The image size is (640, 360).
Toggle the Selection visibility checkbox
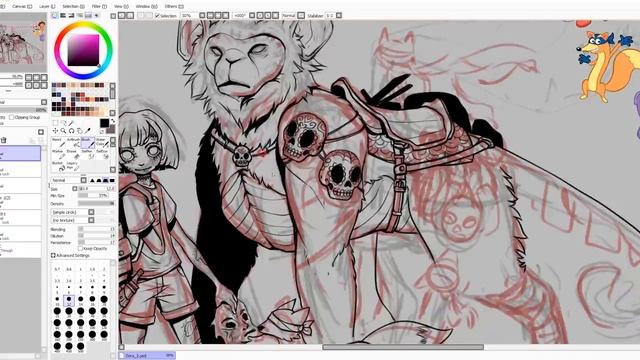tap(158, 16)
